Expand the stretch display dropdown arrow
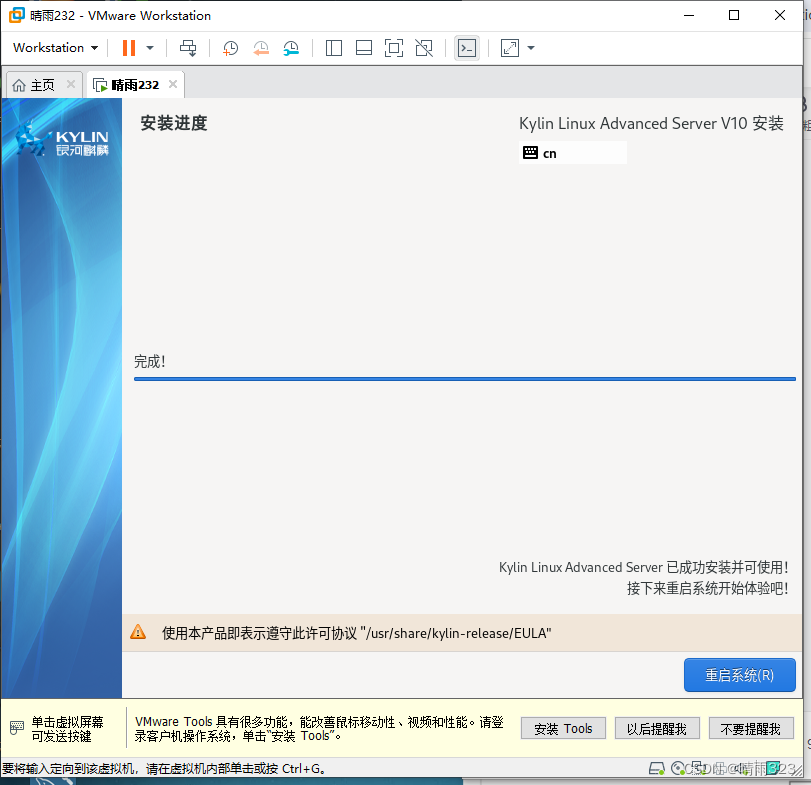The width and height of the screenshot is (811, 785). pyautogui.click(x=531, y=48)
